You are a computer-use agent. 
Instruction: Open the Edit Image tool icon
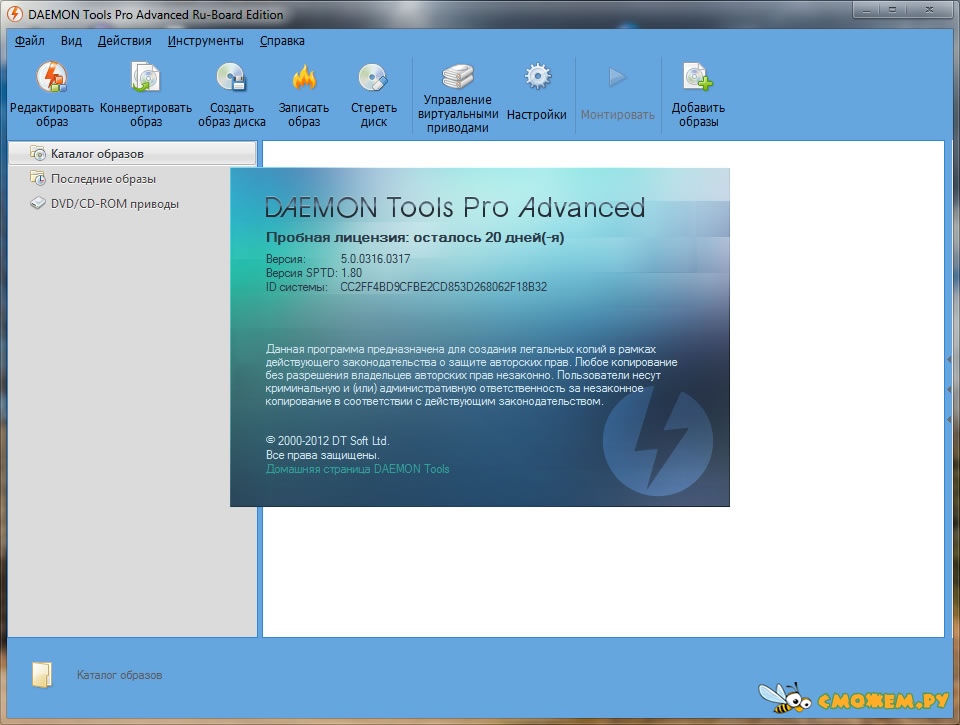point(51,77)
